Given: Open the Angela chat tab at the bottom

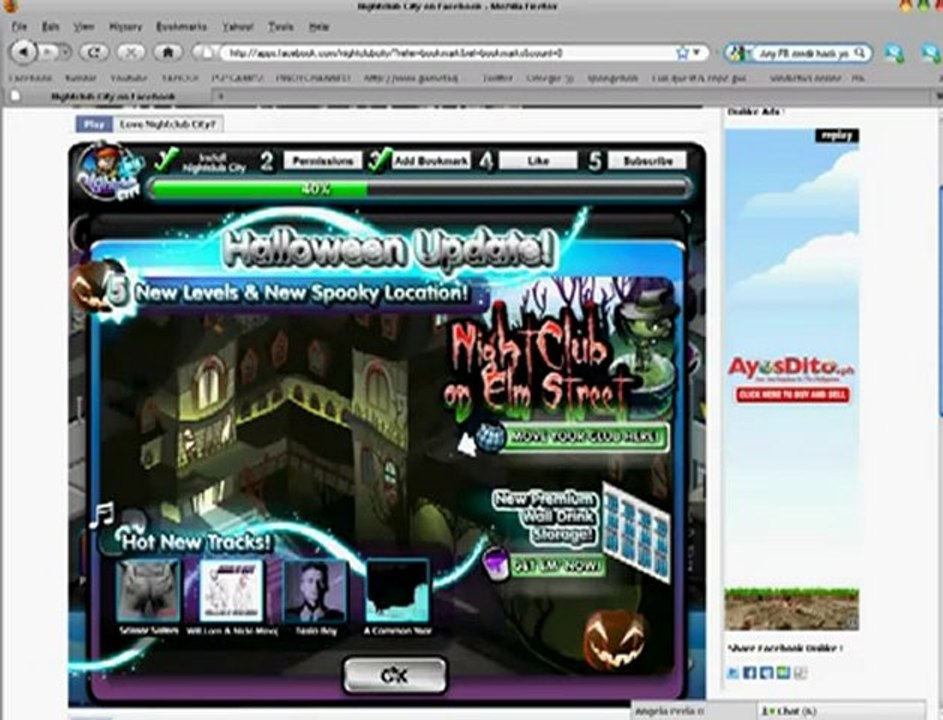Looking at the screenshot, I should (x=693, y=712).
